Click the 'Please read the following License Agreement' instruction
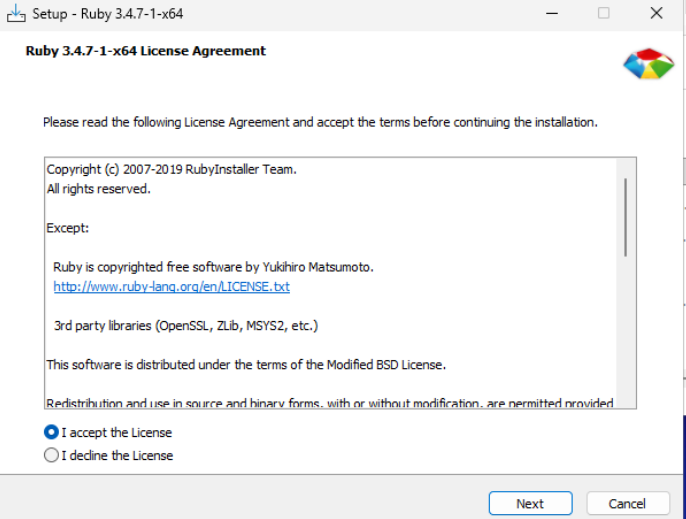Image resolution: width=686 pixels, height=519 pixels. pyautogui.click(x=320, y=122)
